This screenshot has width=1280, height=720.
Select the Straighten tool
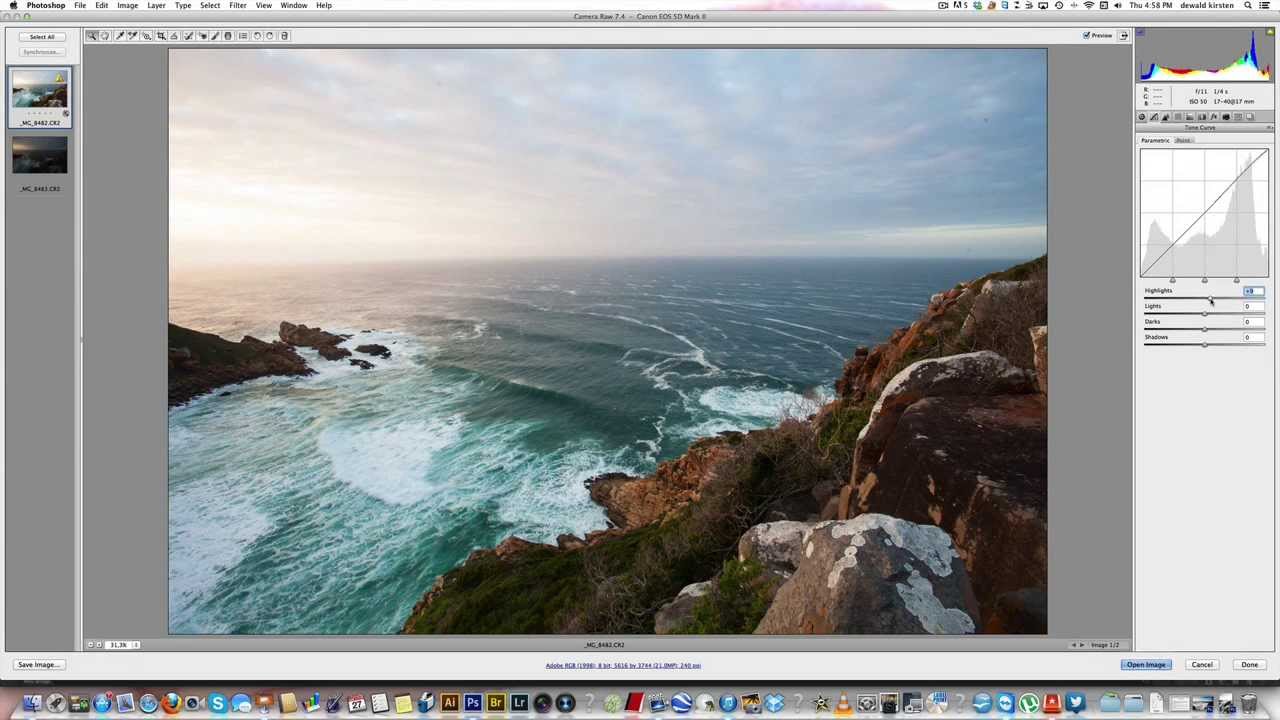(x=174, y=36)
